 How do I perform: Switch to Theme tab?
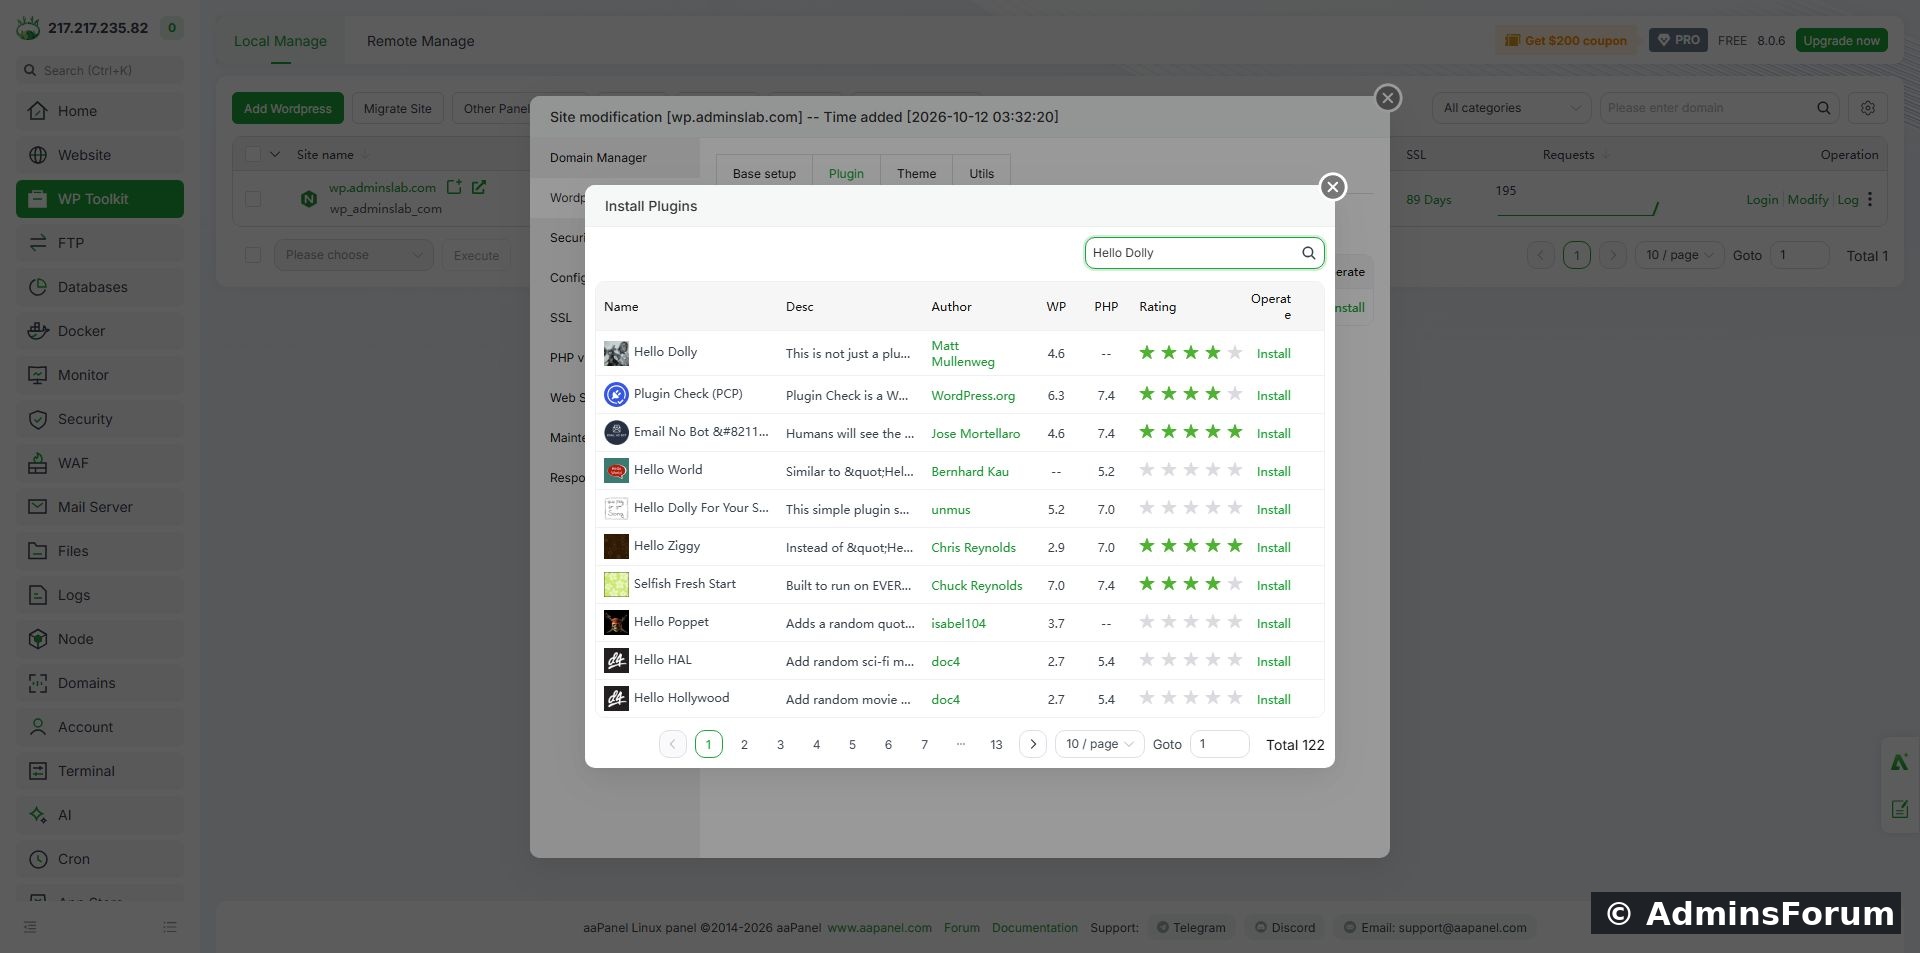tap(916, 173)
